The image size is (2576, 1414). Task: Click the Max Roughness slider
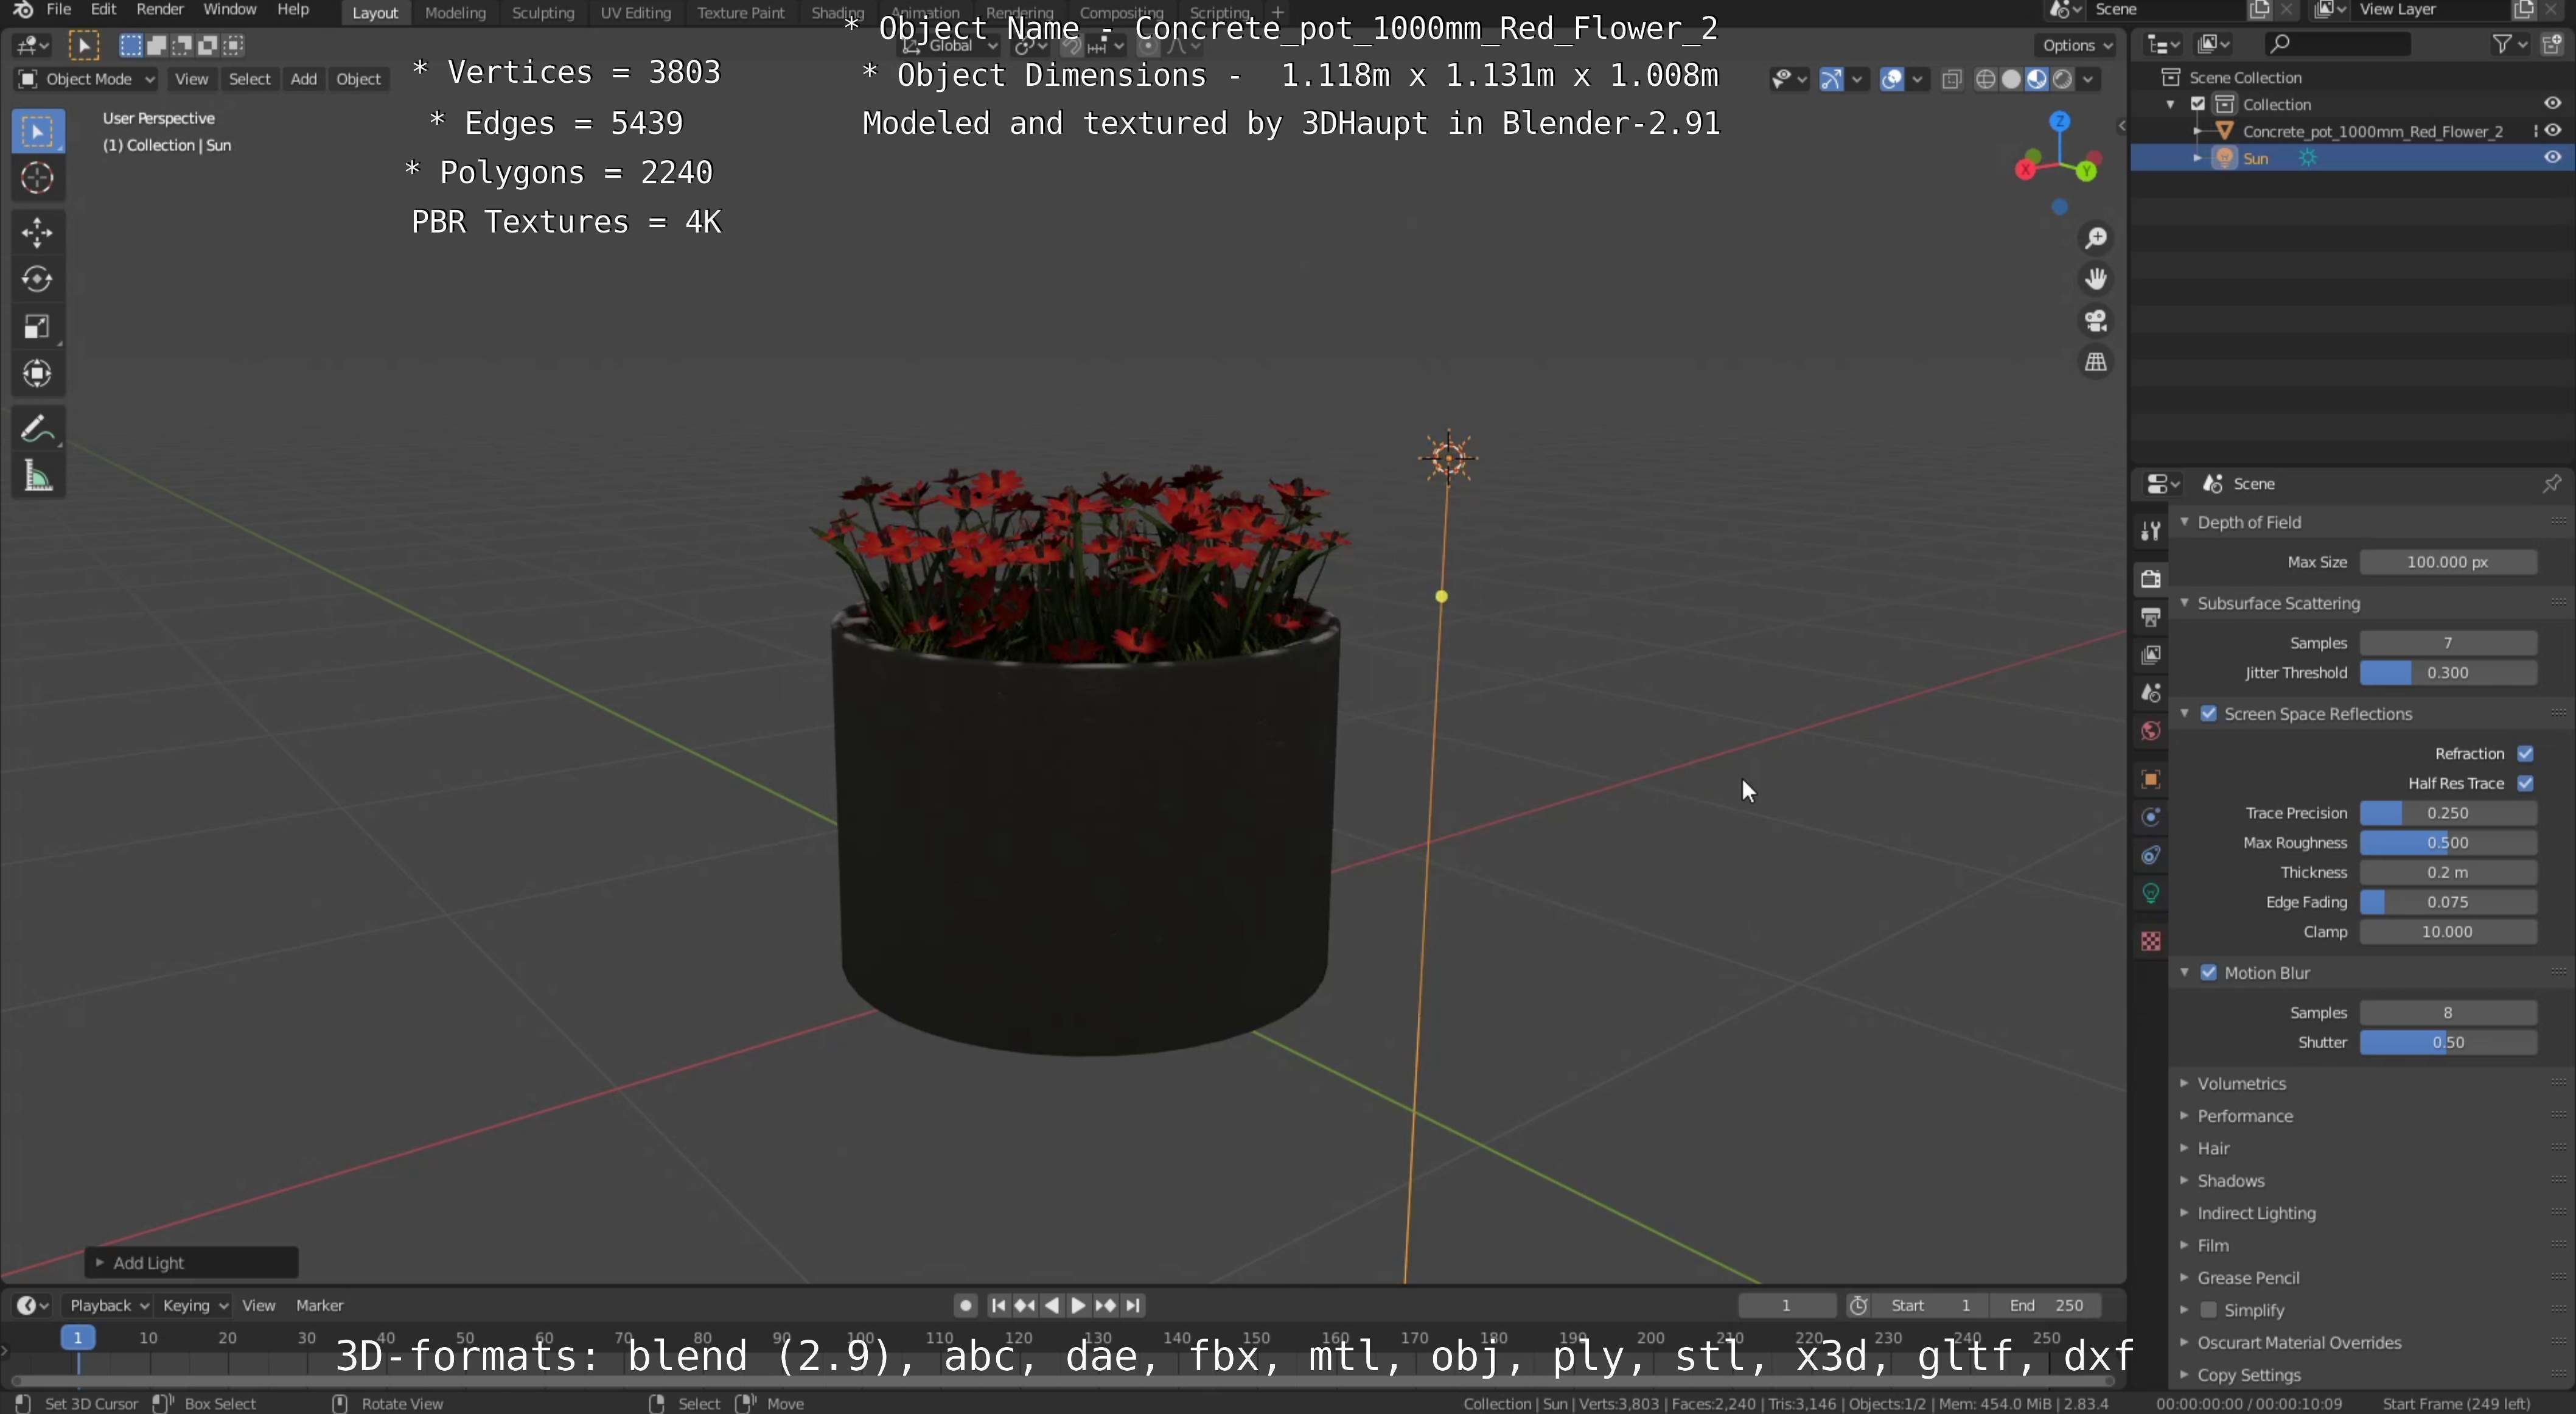pyautogui.click(x=2448, y=843)
